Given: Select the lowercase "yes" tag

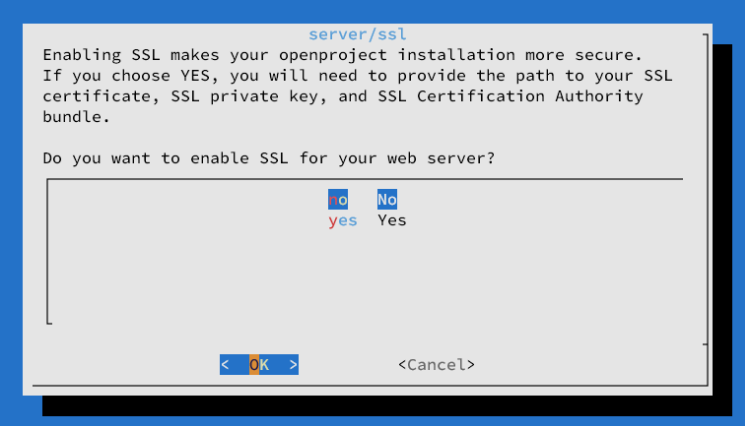Looking at the screenshot, I should click(342, 220).
